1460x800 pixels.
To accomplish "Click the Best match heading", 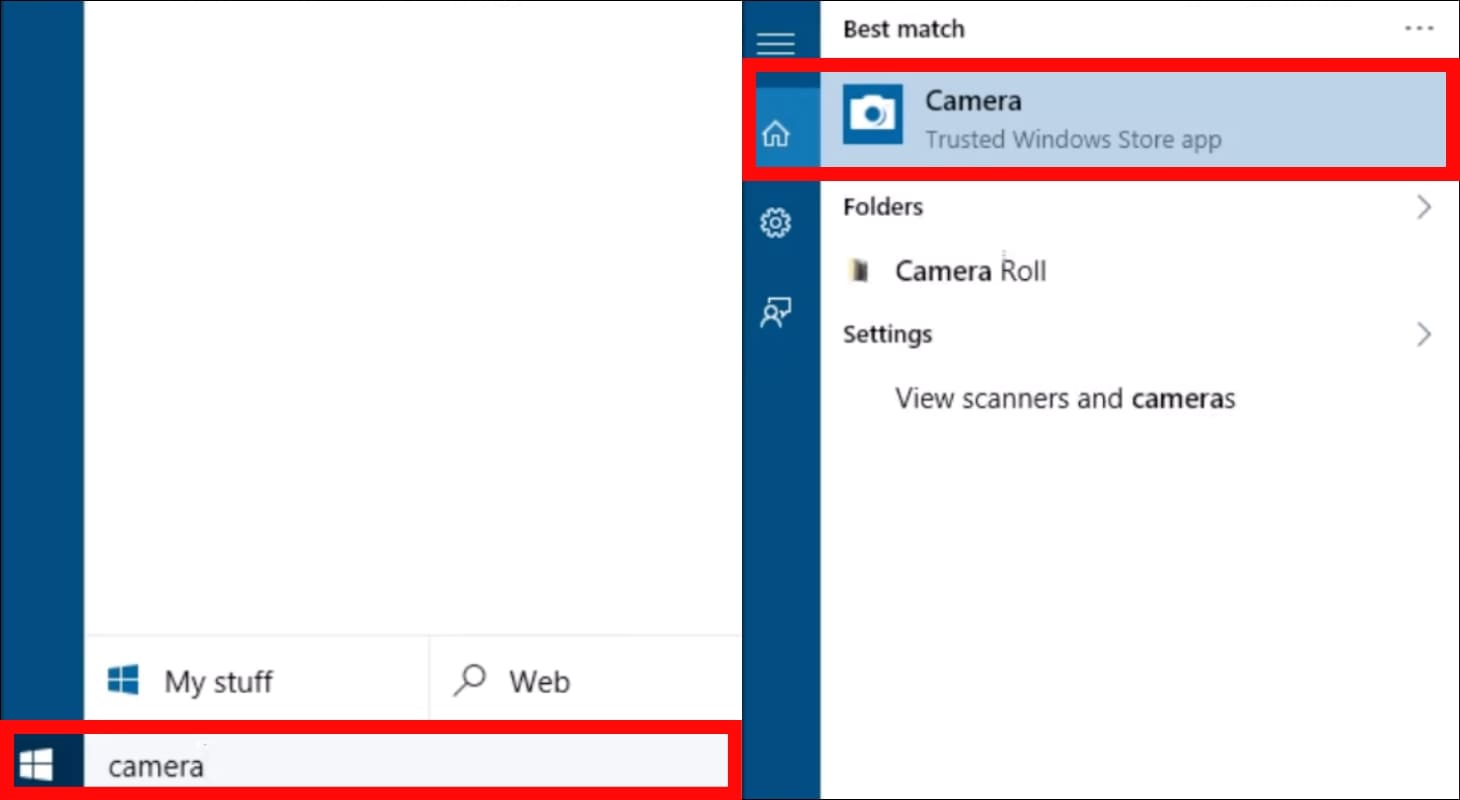I will (x=903, y=29).
